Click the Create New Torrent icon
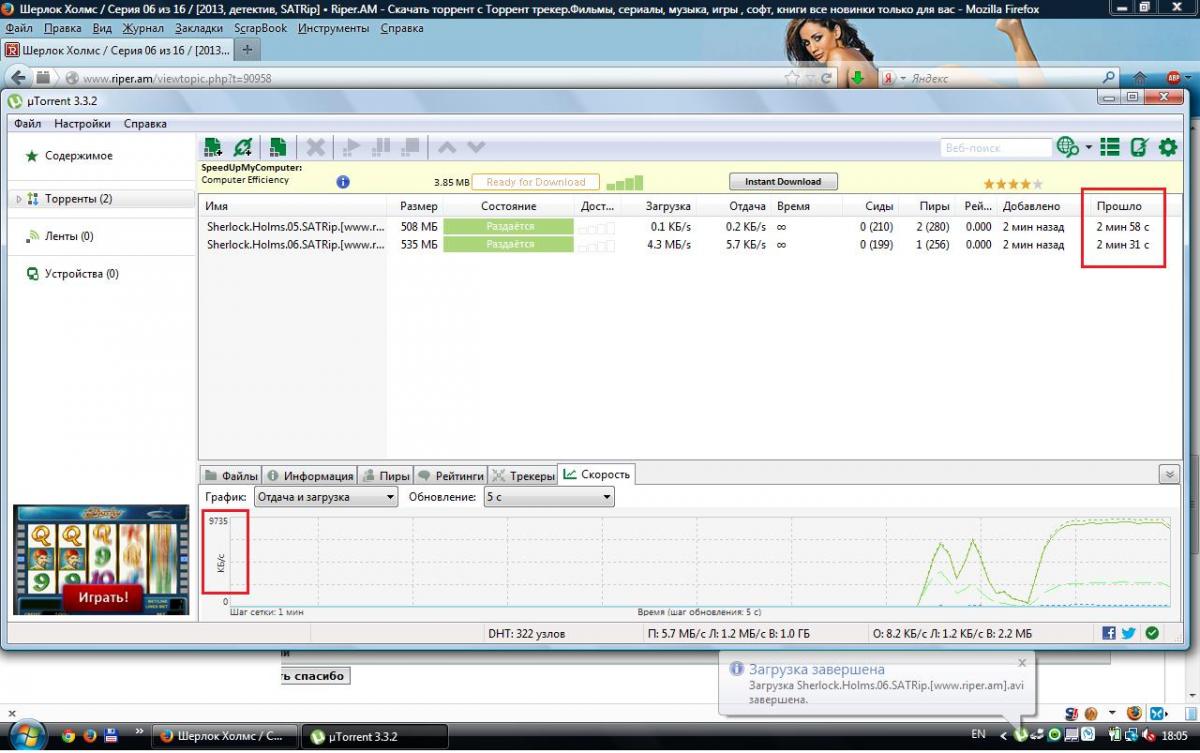Viewport: 1200px width, 753px height. click(x=278, y=148)
